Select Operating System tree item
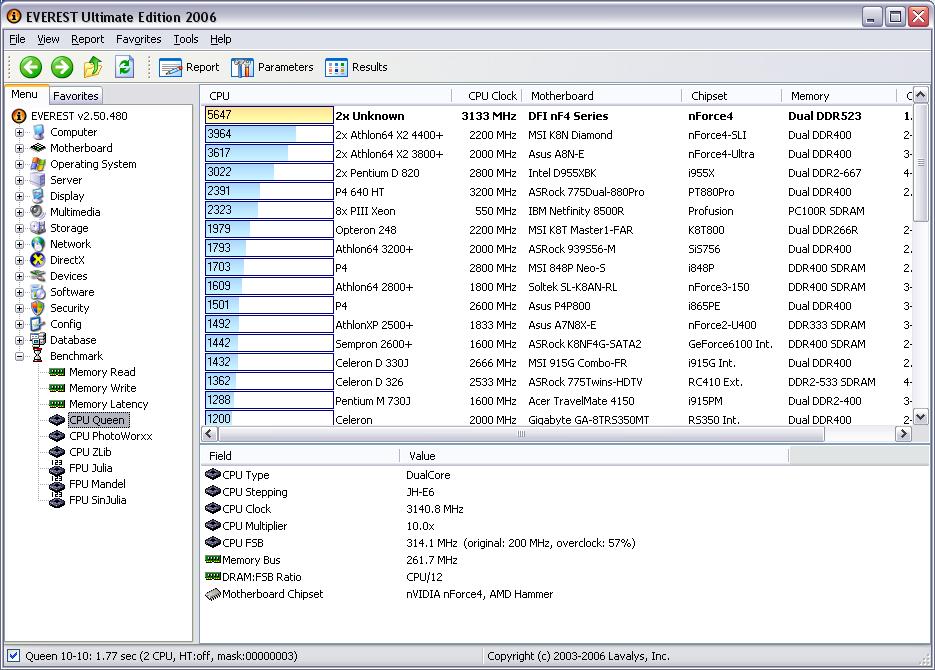This screenshot has width=935, height=670. [93, 165]
